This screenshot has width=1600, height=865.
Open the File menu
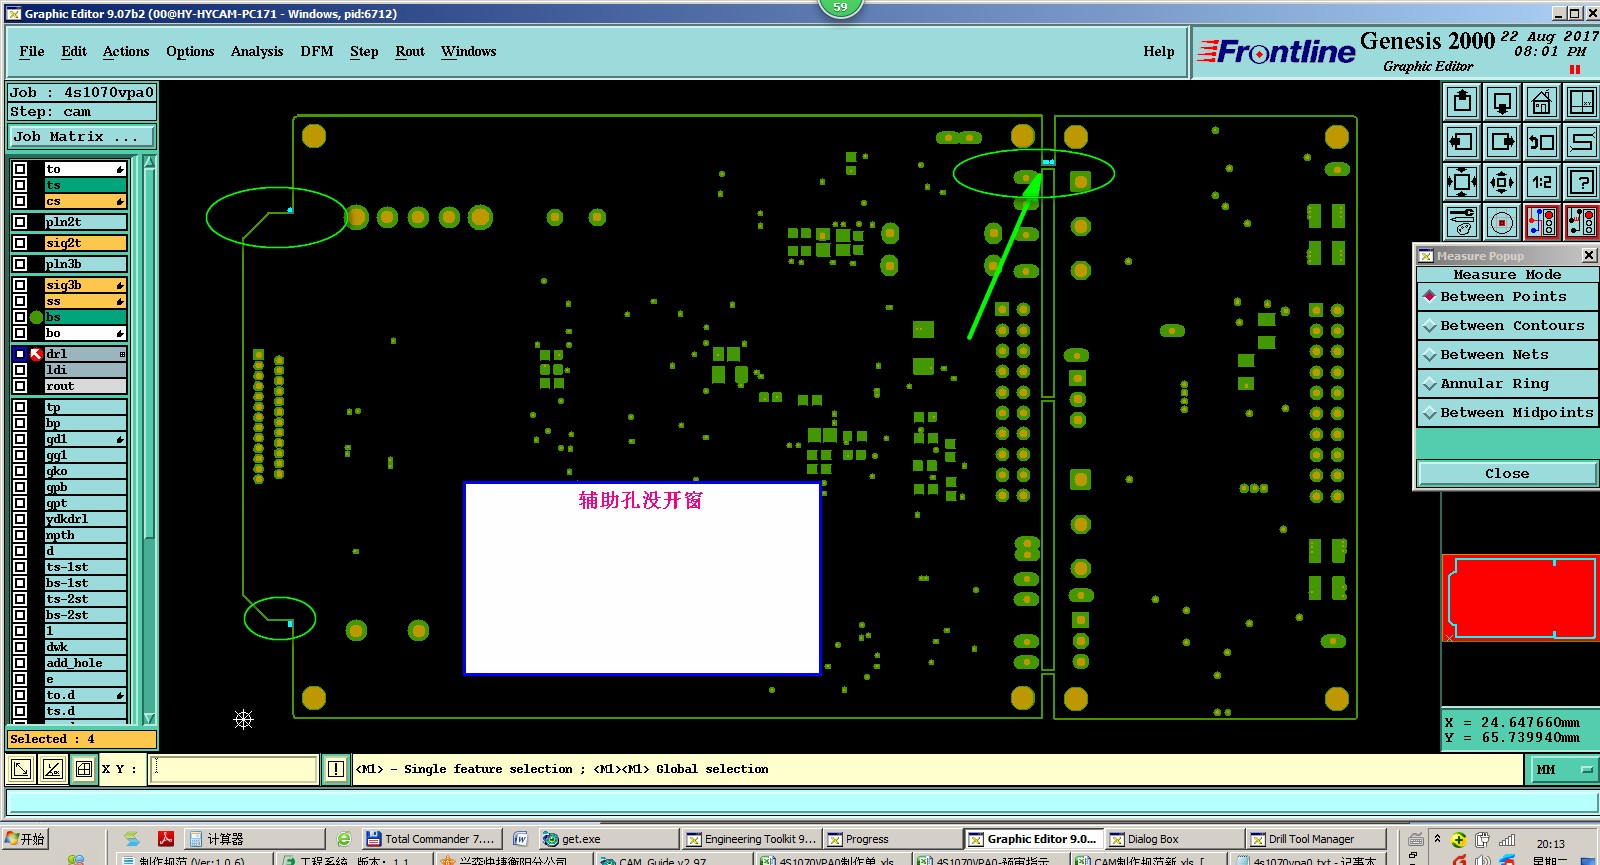coord(32,52)
